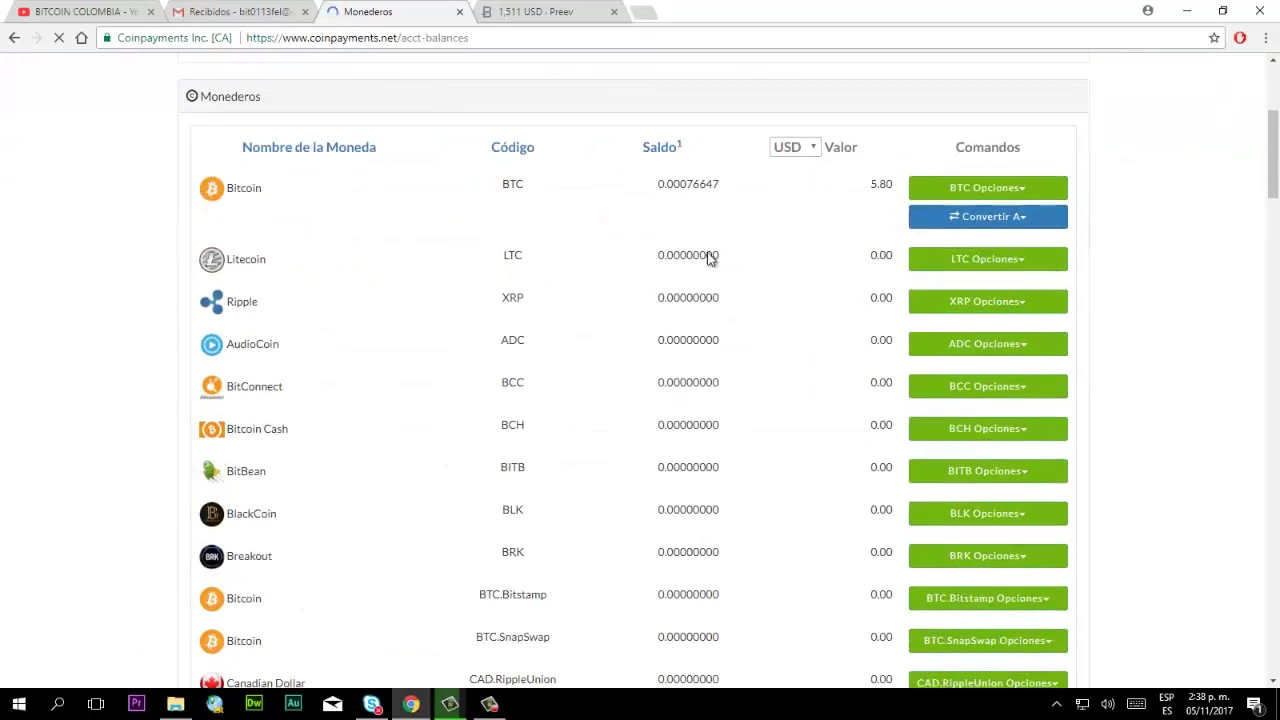Click the BITB code text
1280x720 pixels.
(x=512, y=467)
